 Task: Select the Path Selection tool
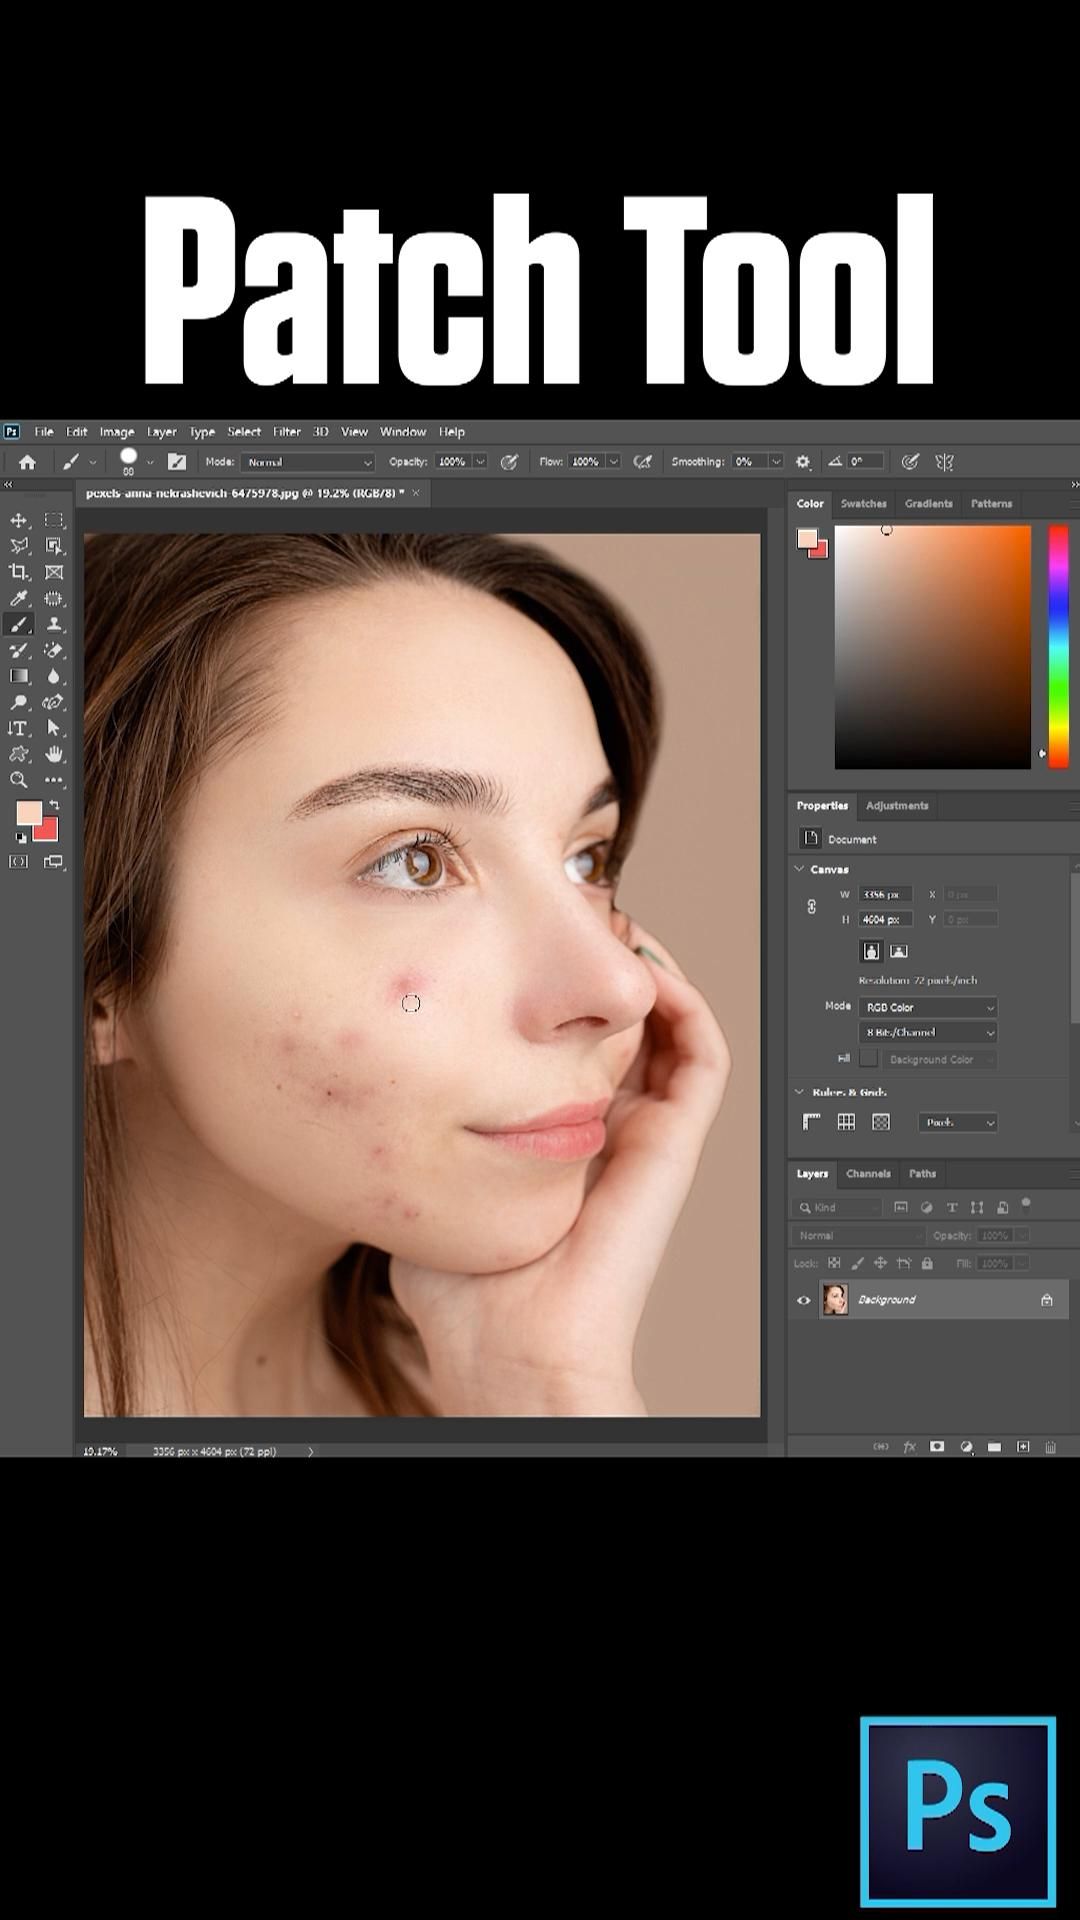pyautogui.click(x=54, y=728)
